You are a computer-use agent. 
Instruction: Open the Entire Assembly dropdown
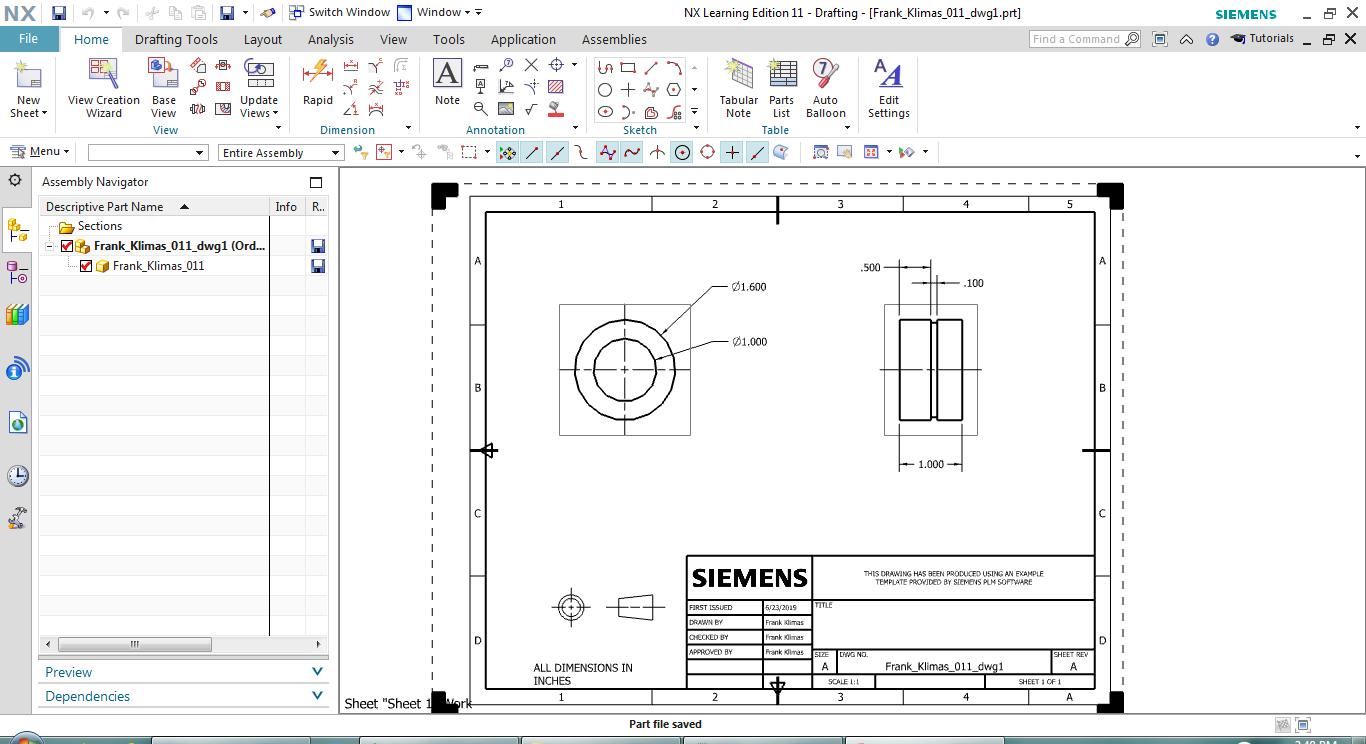[x=281, y=153]
